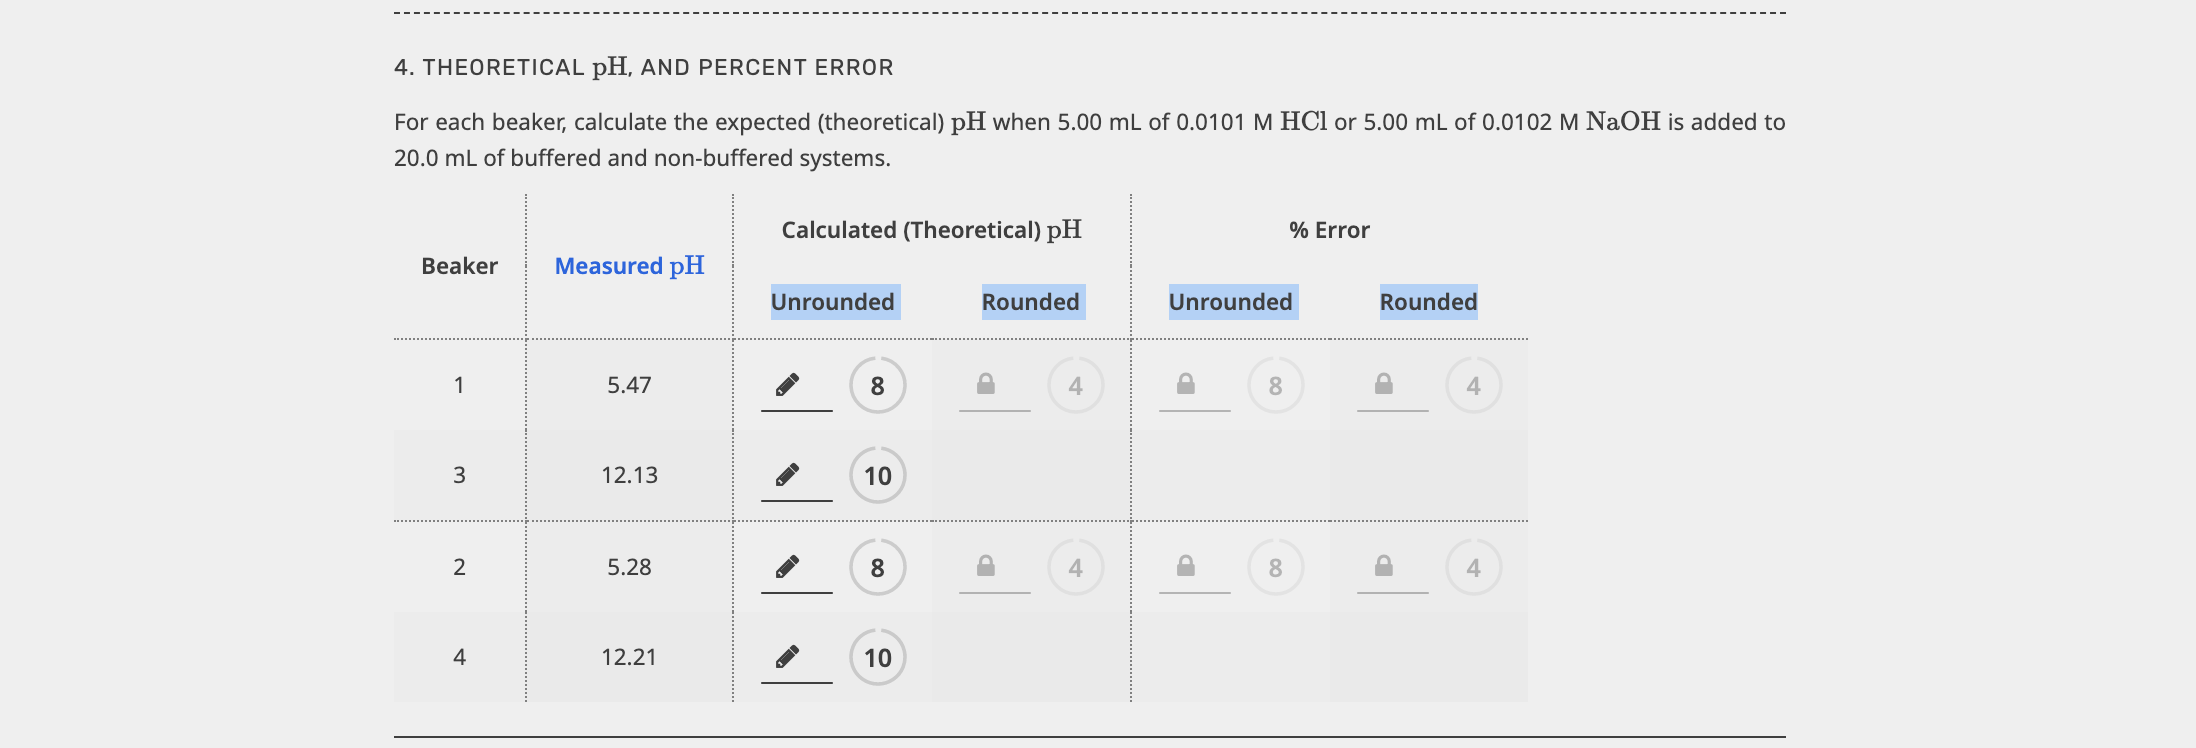Select the 4-attempts circle in Beaker 1's rounded column
The height and width of the screenshot is (748, 2196).
pyautogui.click(x=1075, y=384)
